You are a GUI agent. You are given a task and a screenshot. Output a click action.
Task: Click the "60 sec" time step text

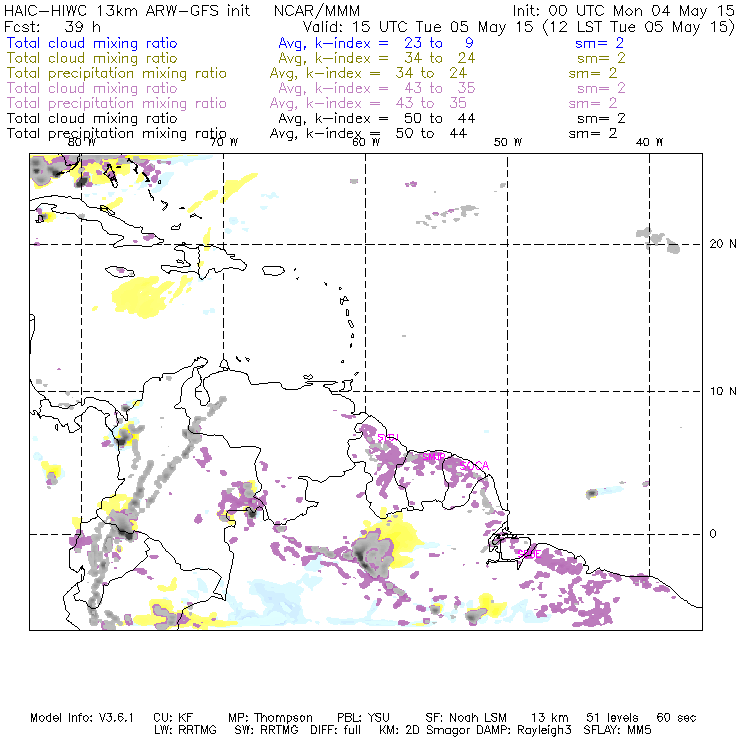pos(676,718)
